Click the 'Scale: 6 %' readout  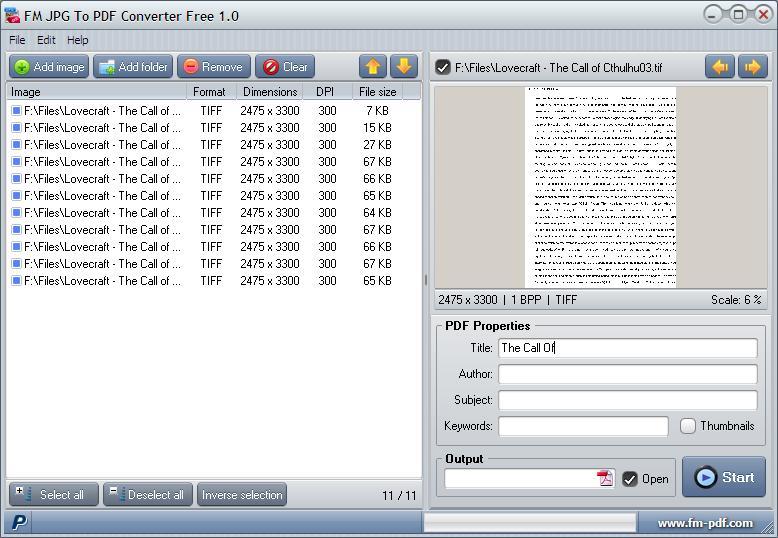[736, 300]
